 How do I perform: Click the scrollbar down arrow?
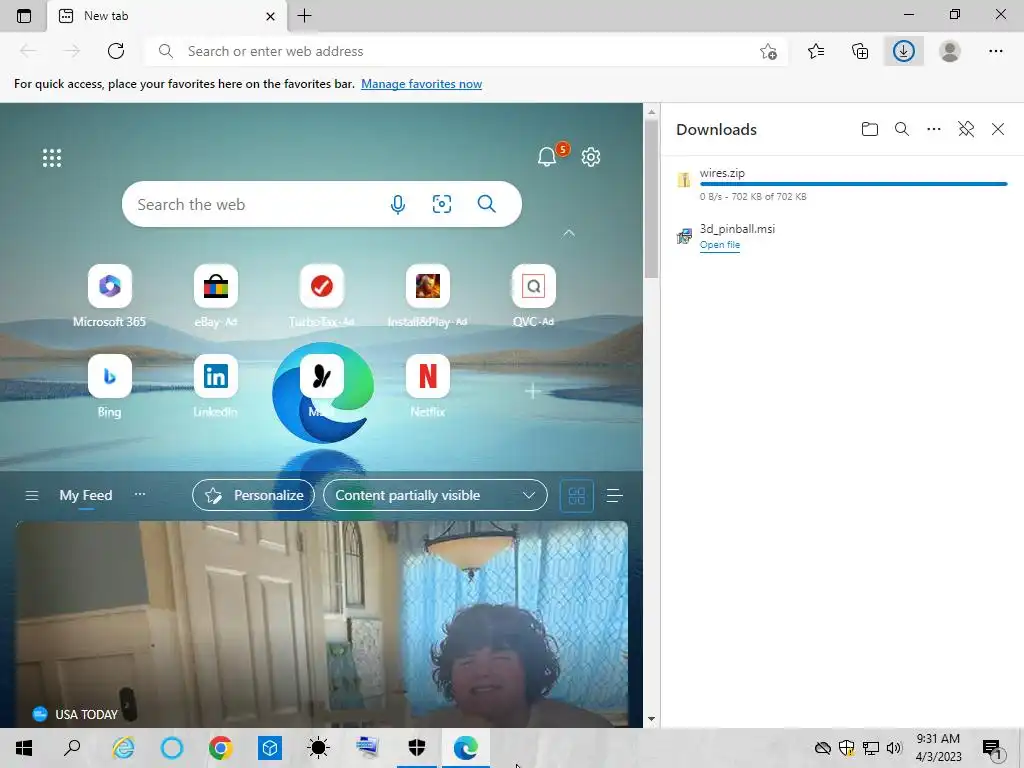[651, 719]
